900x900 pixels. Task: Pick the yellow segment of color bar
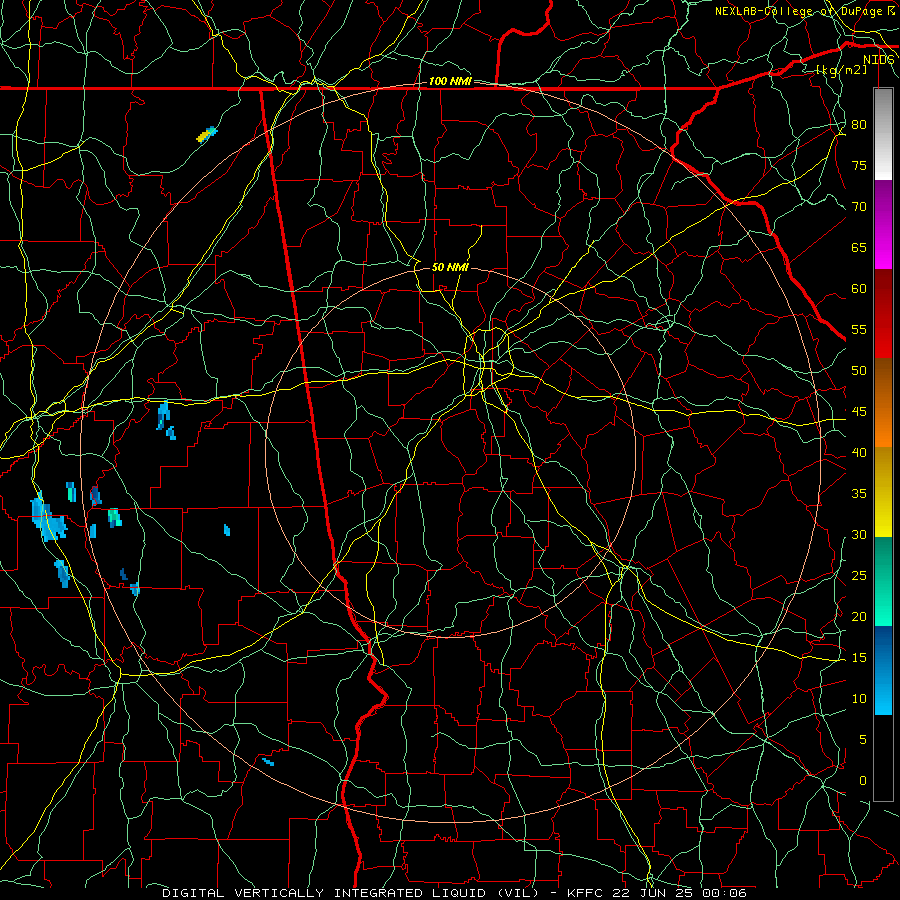click(x=883, y=492)
